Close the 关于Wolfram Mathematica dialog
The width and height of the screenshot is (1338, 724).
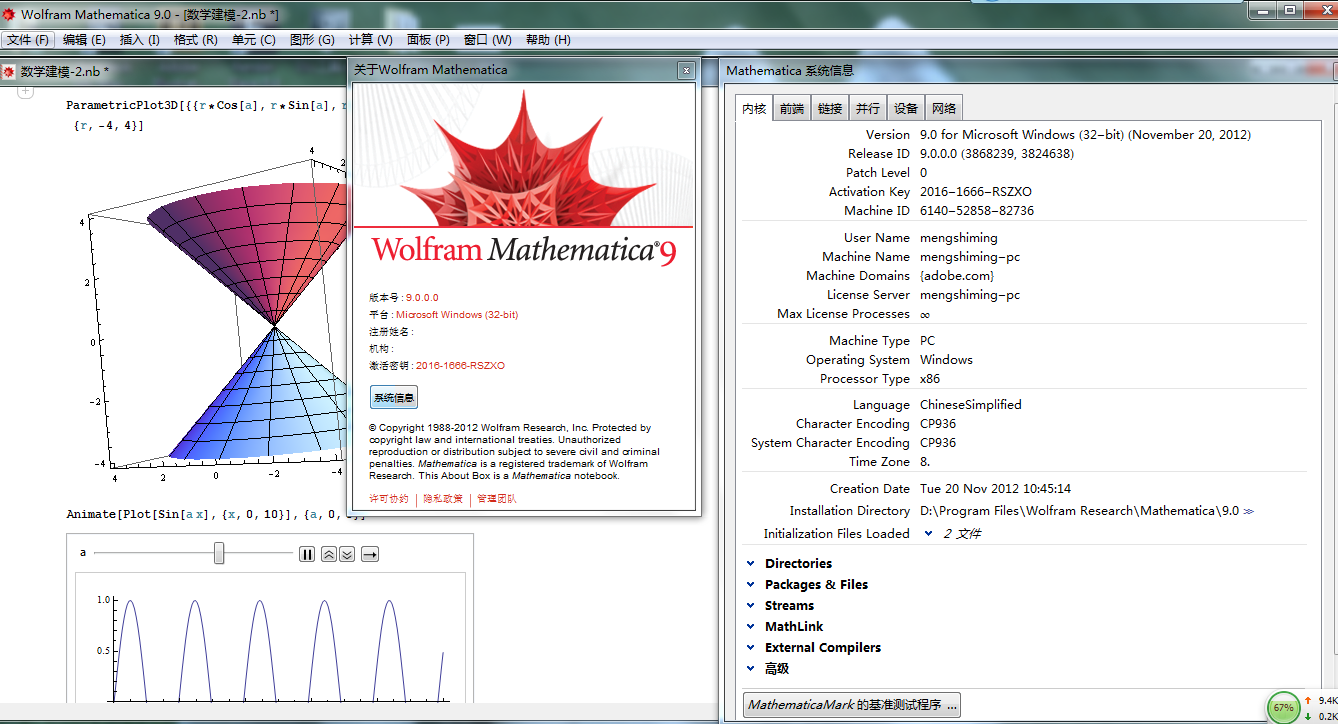click(x=686, y=70)
